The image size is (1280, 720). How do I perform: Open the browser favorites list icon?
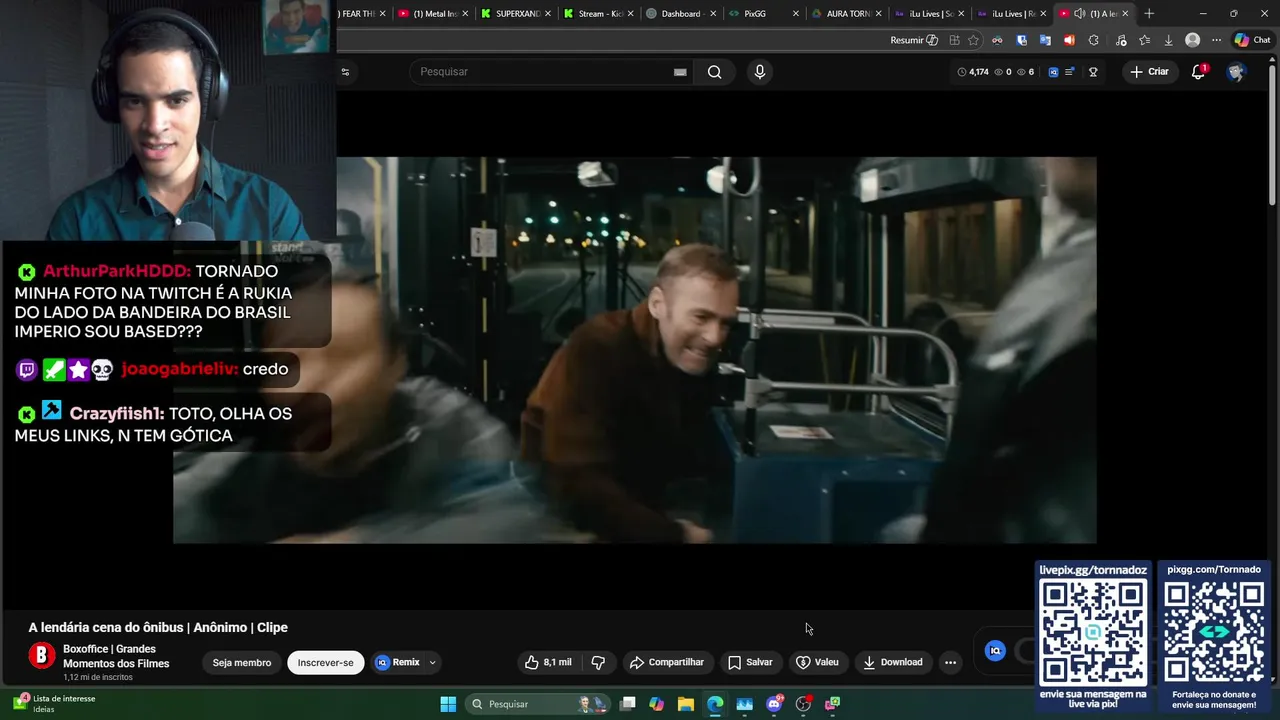pos(1144,40)
